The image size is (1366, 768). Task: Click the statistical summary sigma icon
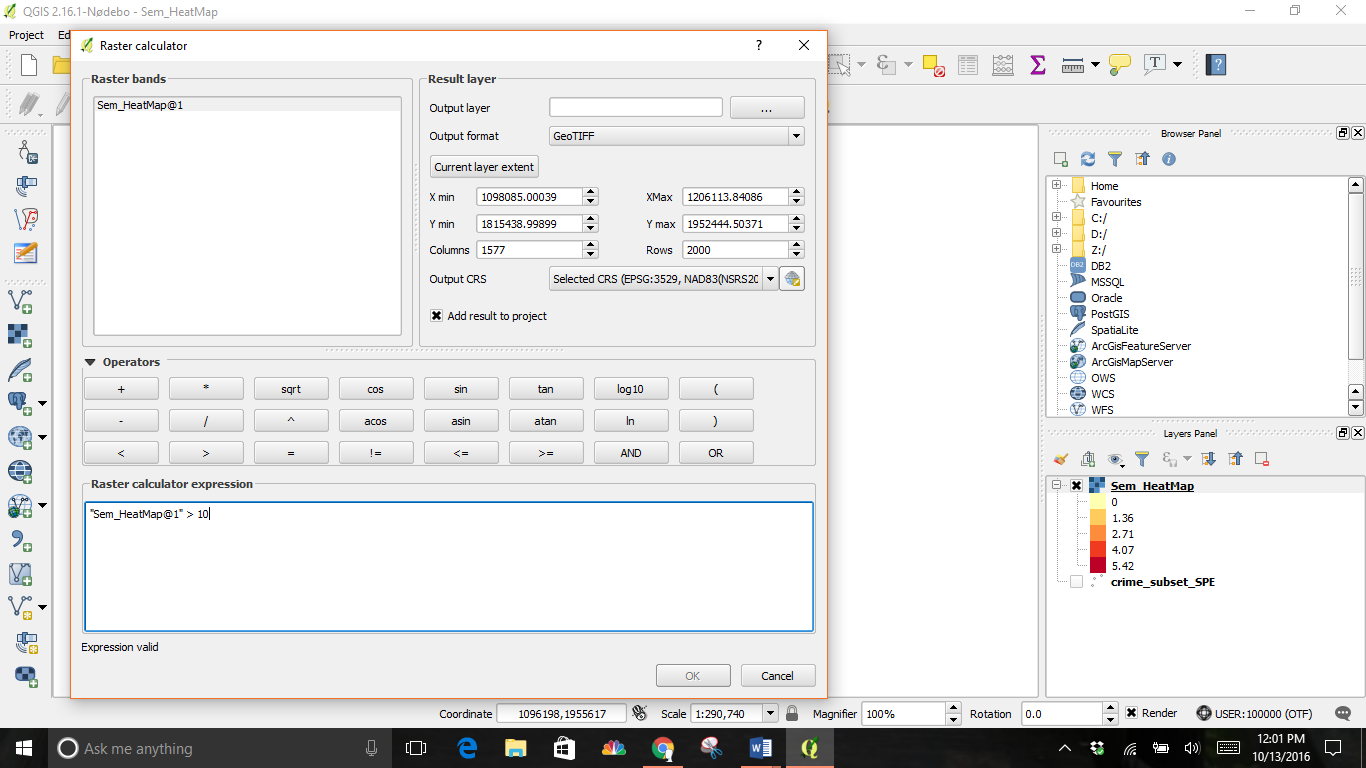click(x=1037, y=65)
